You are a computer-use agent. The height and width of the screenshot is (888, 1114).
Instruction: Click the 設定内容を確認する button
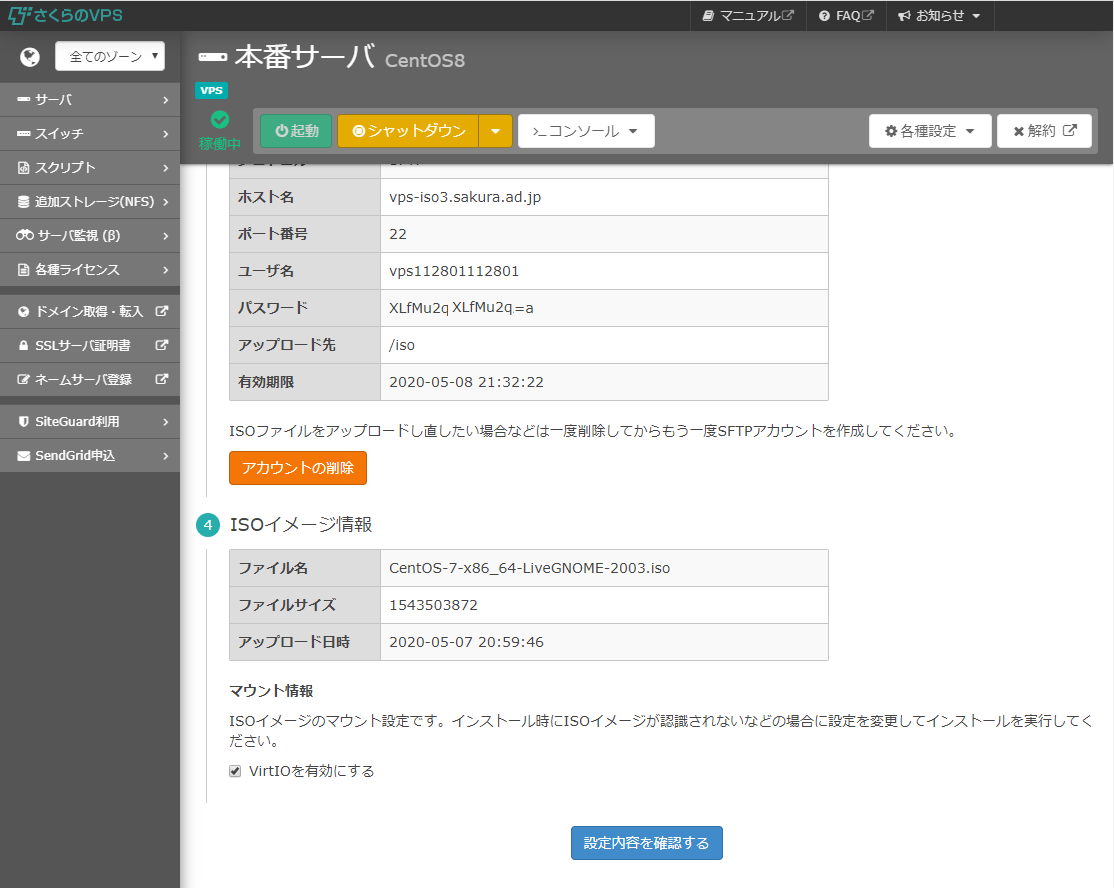[647, 843]
